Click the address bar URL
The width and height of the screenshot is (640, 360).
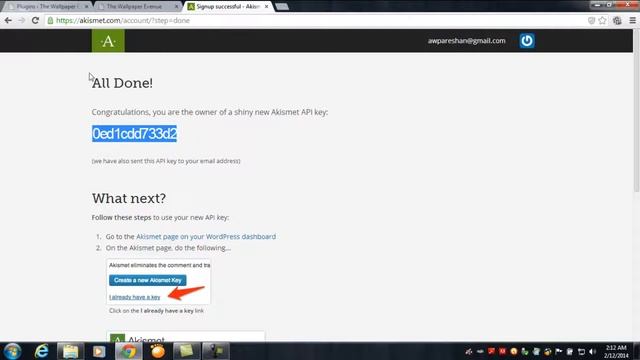pyautogui.click(x=122, y=20)
